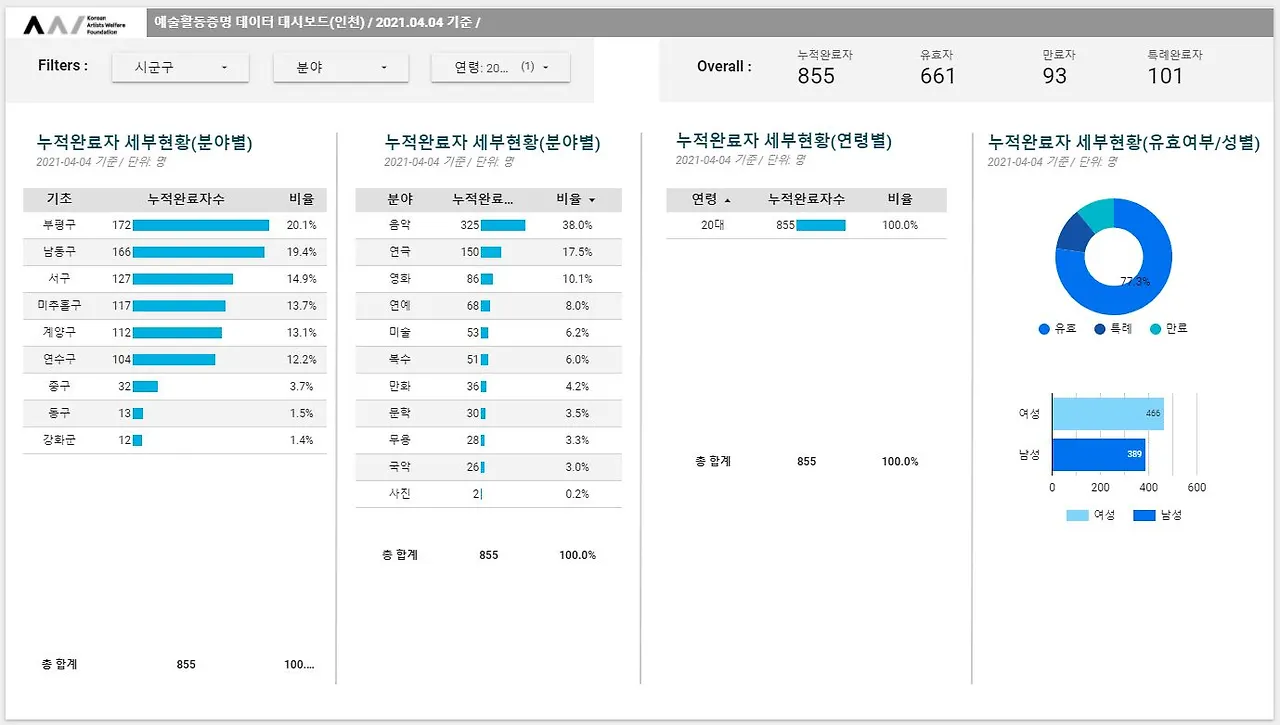Sort by 누적완료자수 header in the 연령 table

806,199
